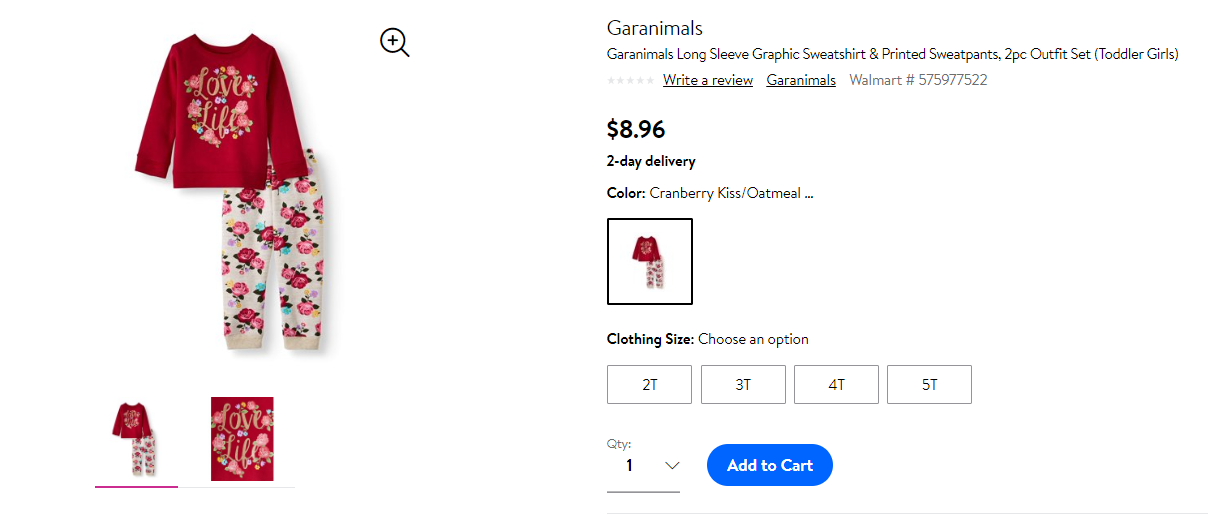Click the $8.96 price text
The height and width of the screenshot is (516, 1208).
click(x=636, y=129)
